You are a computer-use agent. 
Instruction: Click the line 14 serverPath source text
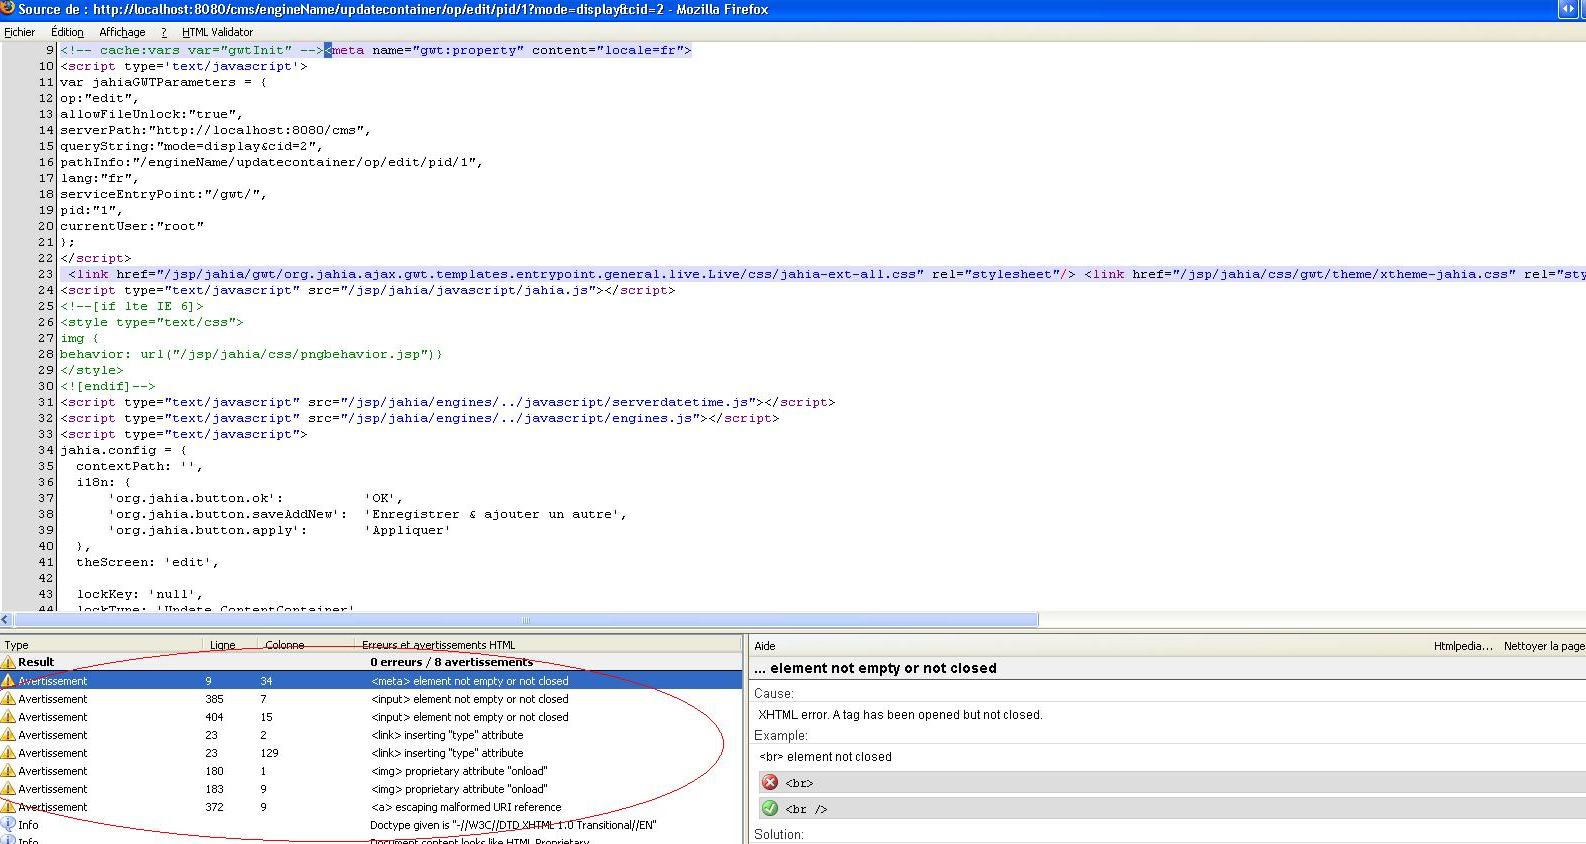(215, 130)
